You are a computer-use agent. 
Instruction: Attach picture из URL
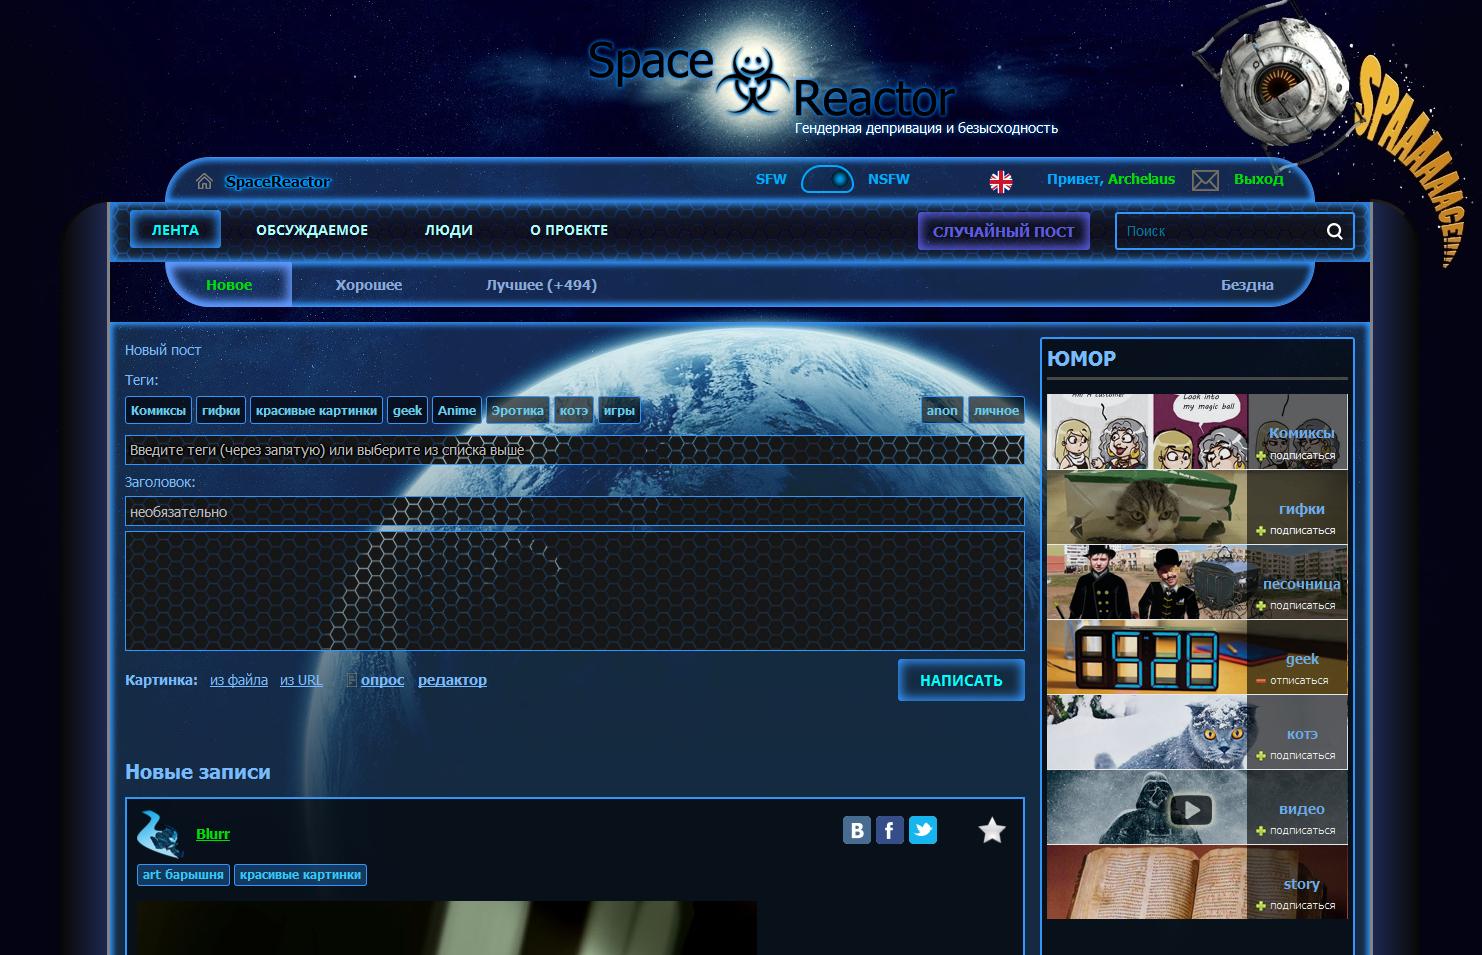click(x=301, y=680)
